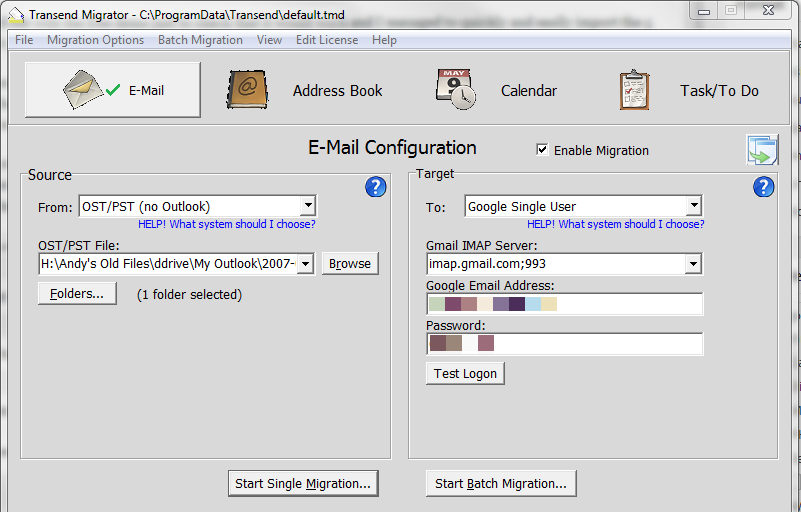Expand the From source system dropdown

point(308,206)
